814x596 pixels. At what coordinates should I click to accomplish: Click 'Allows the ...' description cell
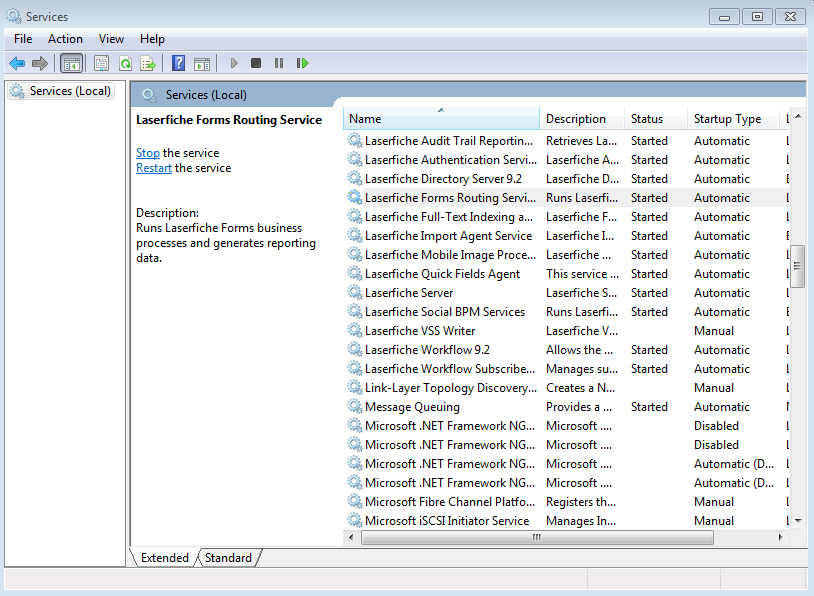pos(579,350)
